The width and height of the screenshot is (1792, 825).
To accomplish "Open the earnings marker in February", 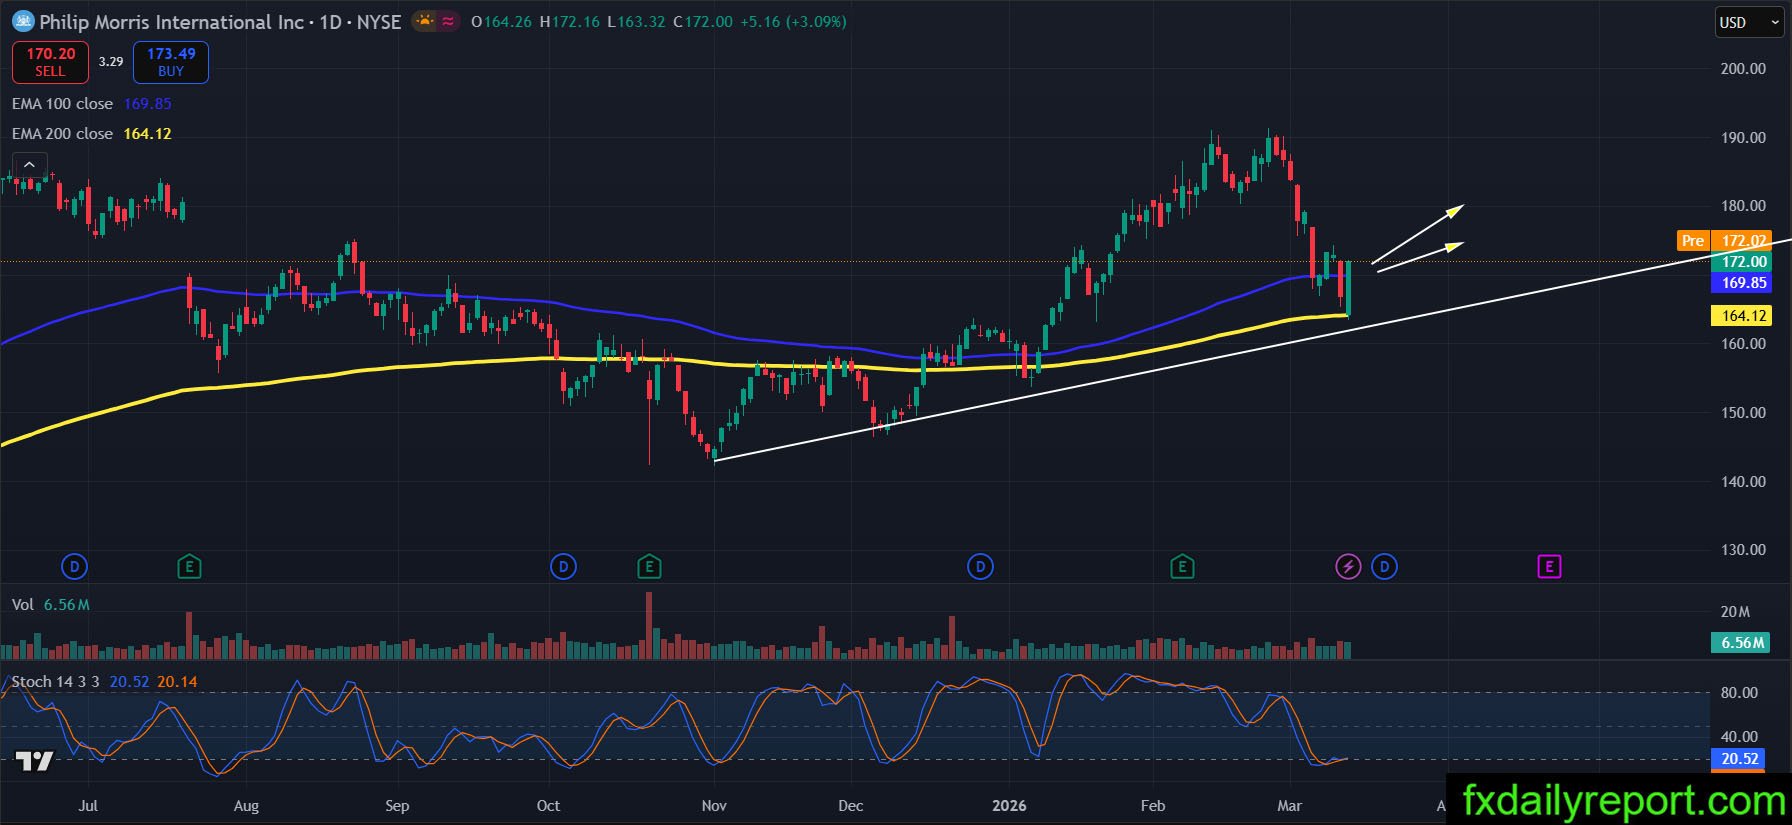I will [1182, 567].
